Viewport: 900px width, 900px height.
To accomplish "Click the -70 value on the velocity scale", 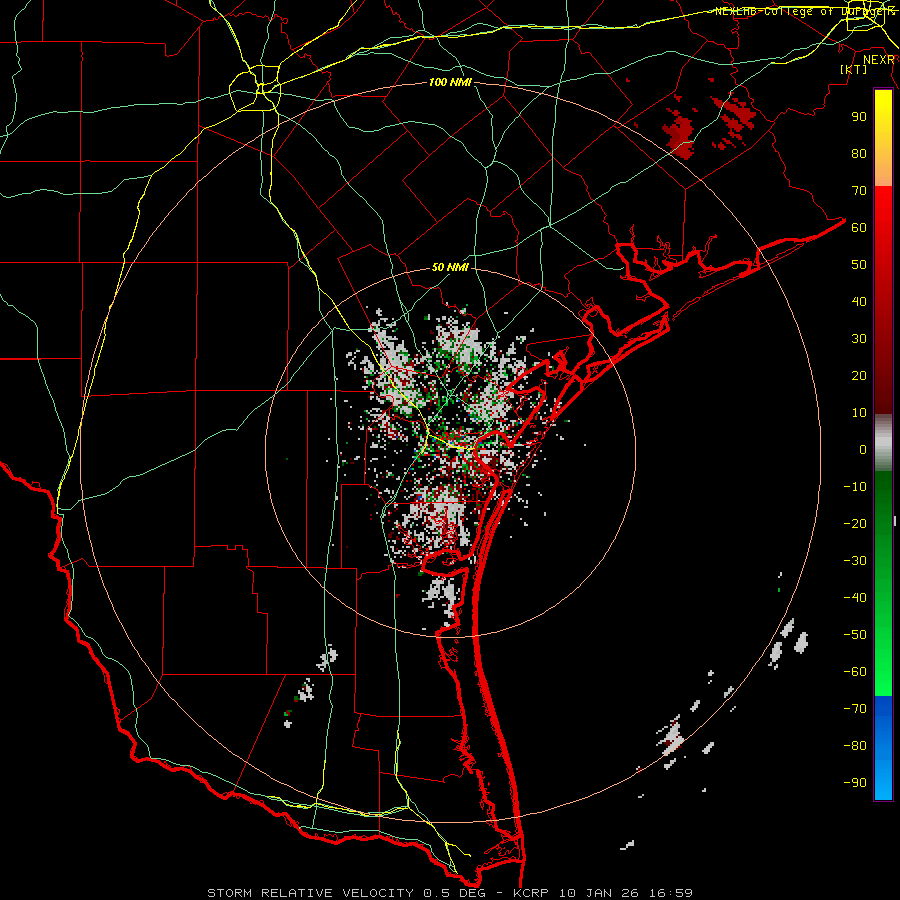I will (855, 708).
